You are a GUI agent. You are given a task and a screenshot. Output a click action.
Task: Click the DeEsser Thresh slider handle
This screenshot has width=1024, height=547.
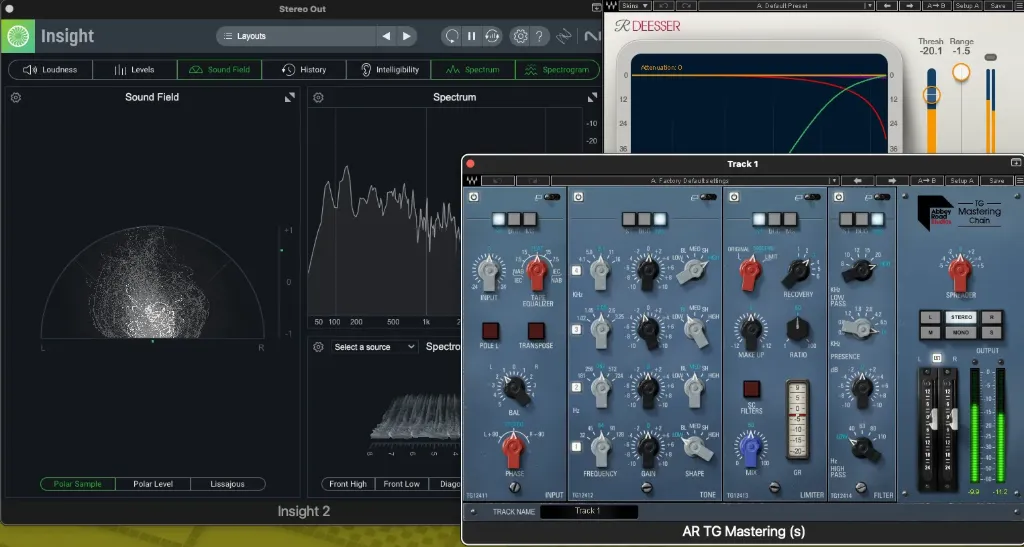pos(931,95)
